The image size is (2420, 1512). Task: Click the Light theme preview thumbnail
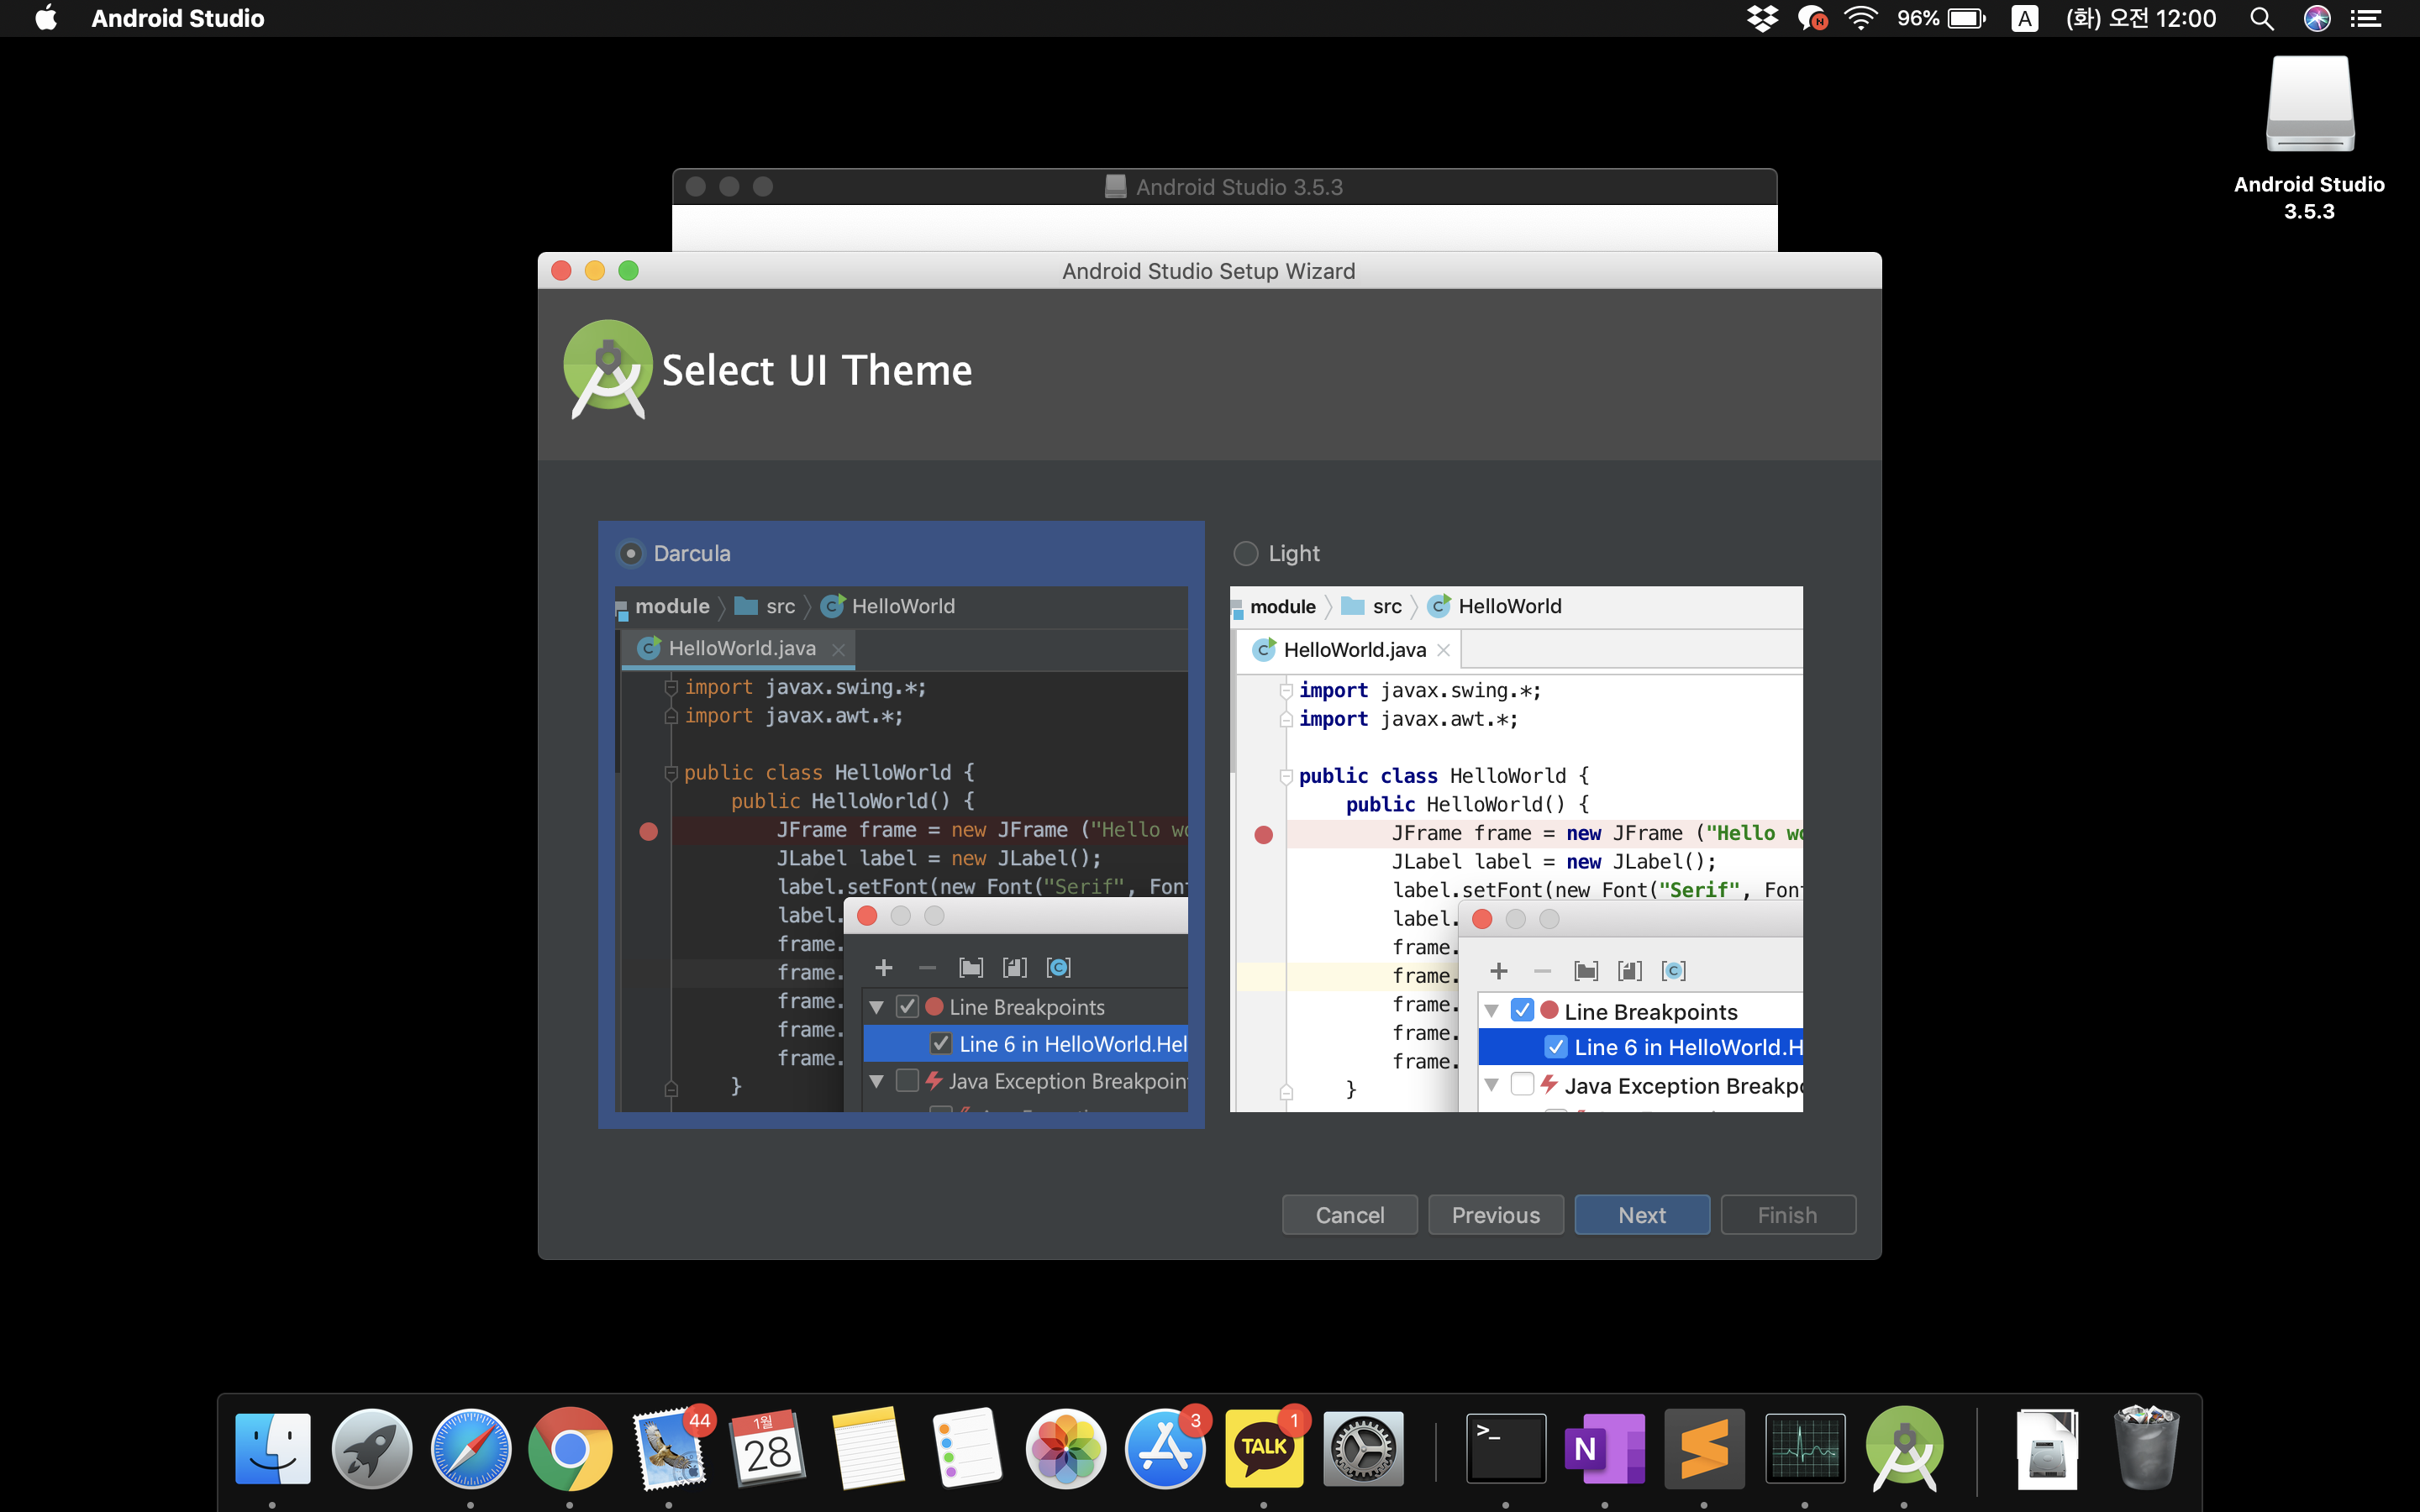(x=1515, y=848)
